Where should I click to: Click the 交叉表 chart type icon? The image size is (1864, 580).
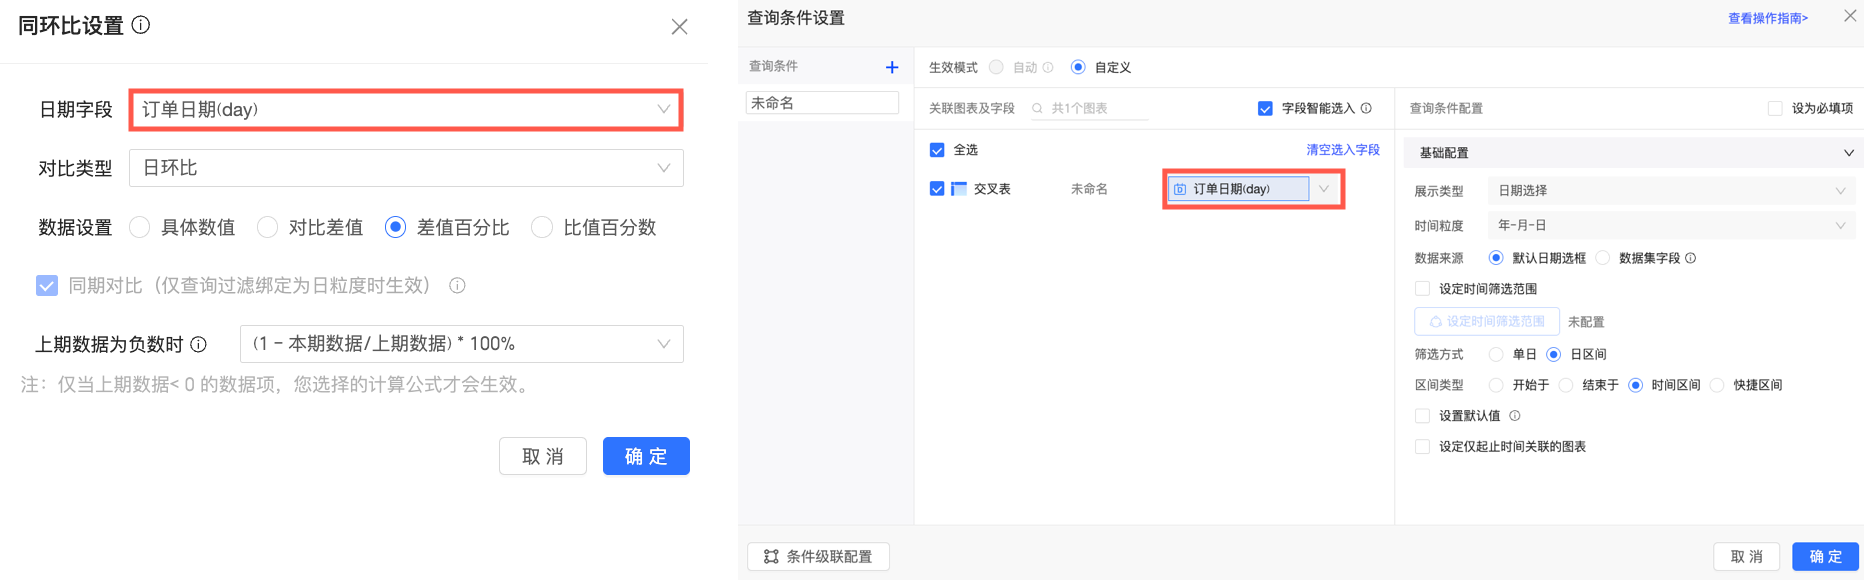(959, 188)
